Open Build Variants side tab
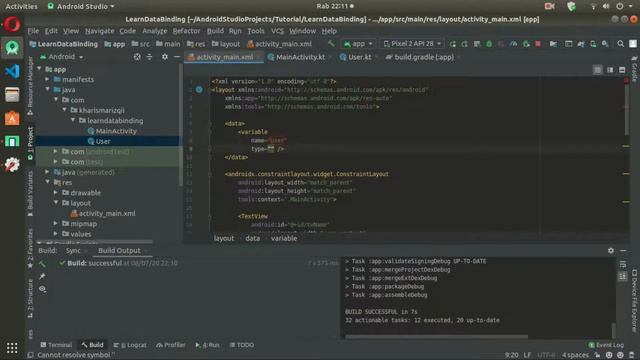 [30, 194]
